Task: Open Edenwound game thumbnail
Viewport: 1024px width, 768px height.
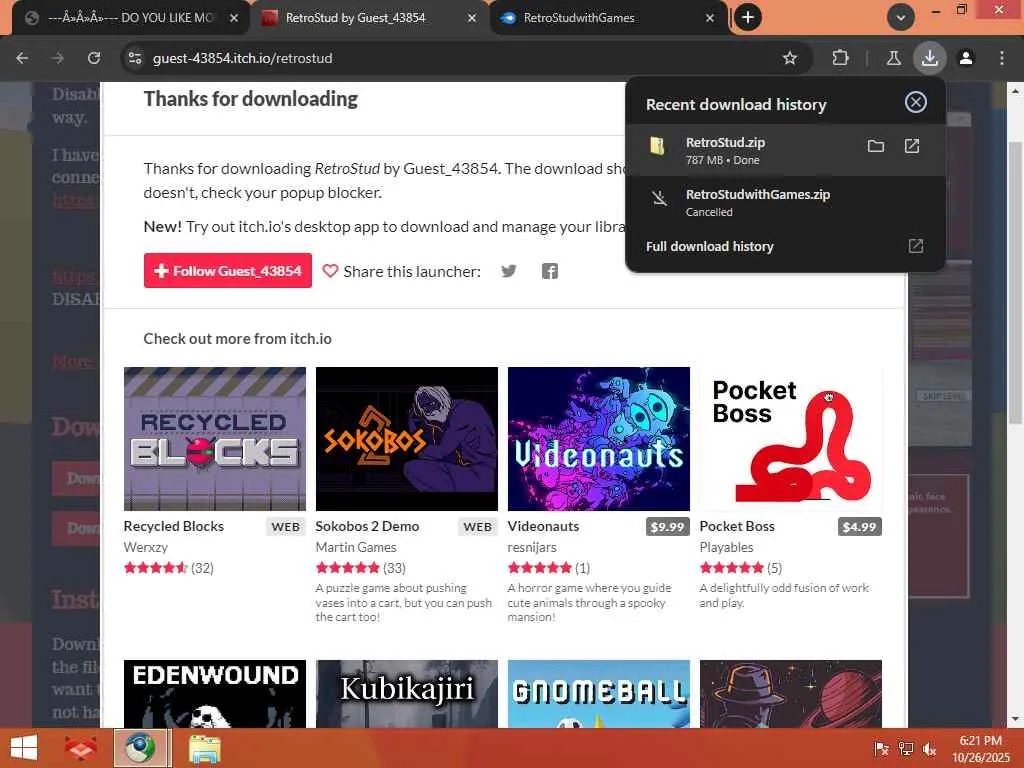Action: pyautogui.click(x=215, y=694)
